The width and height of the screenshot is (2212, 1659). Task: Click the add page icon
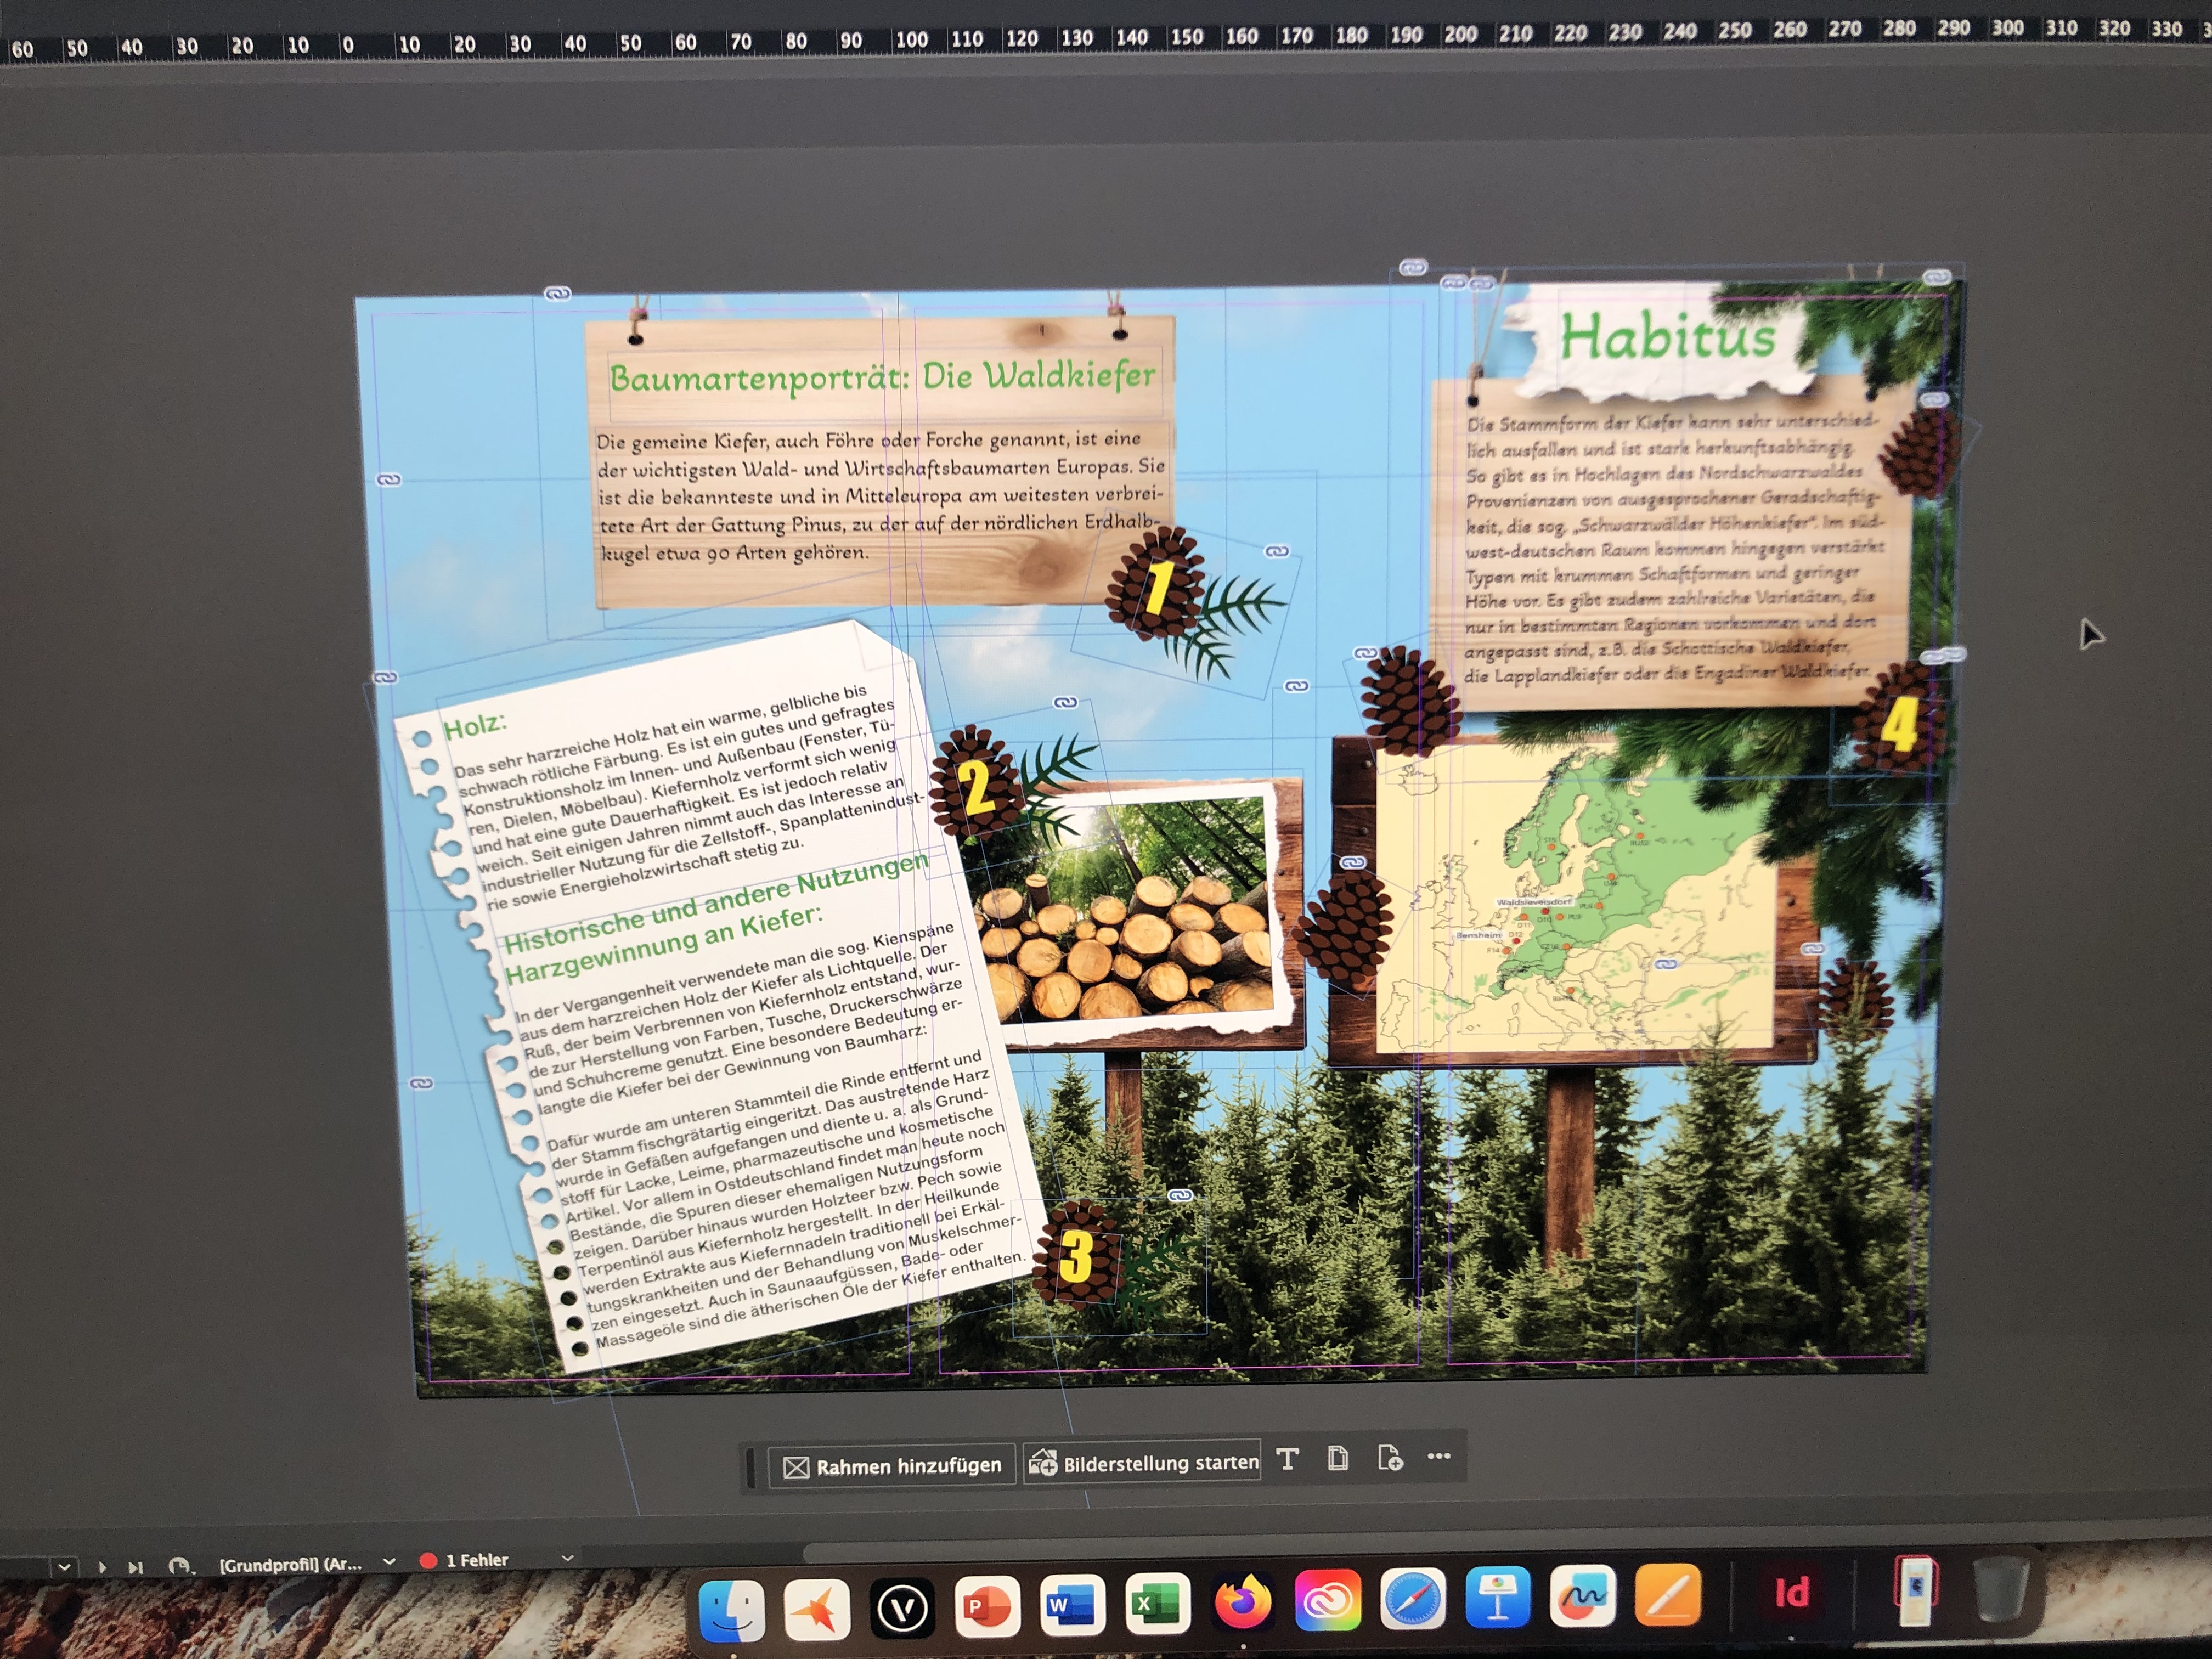[x=1390, y=1458]
